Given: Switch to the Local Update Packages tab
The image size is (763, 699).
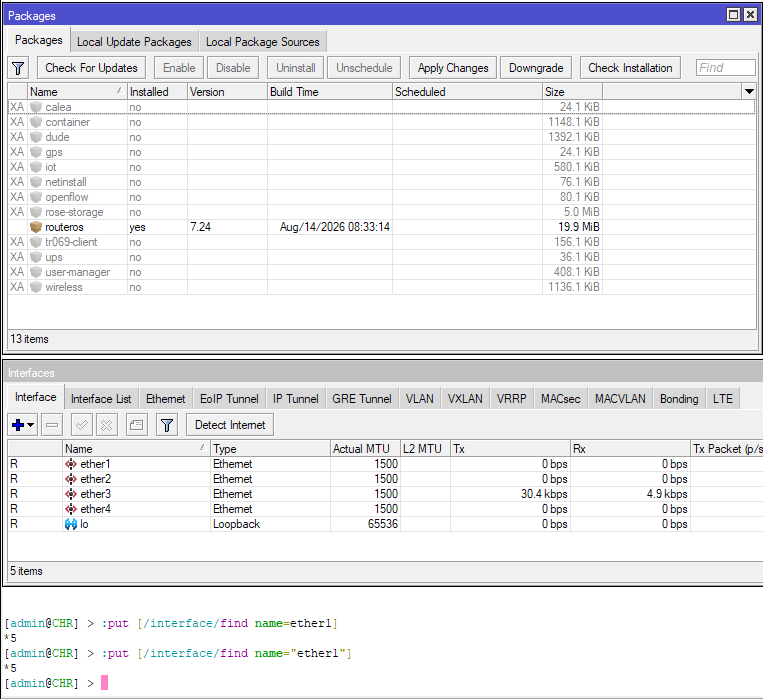Looking at the screenshot, I should coord(134,42).
